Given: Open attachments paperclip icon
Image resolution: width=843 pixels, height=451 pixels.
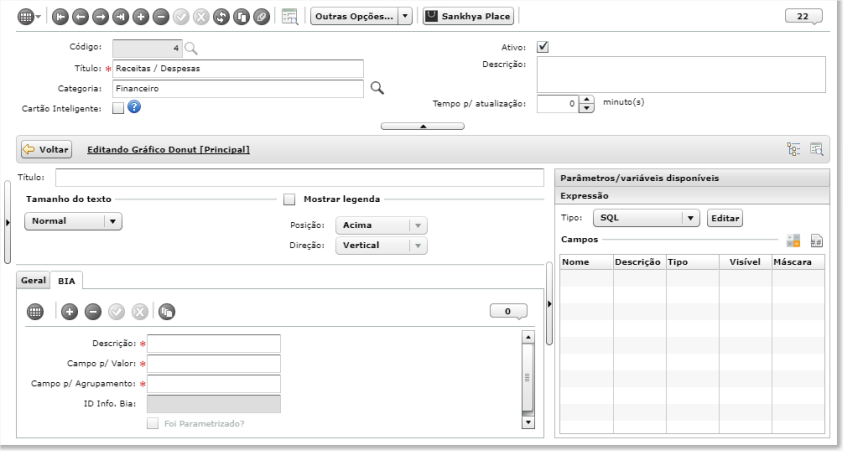Looking at the screenshot, I should pos(262,17).
